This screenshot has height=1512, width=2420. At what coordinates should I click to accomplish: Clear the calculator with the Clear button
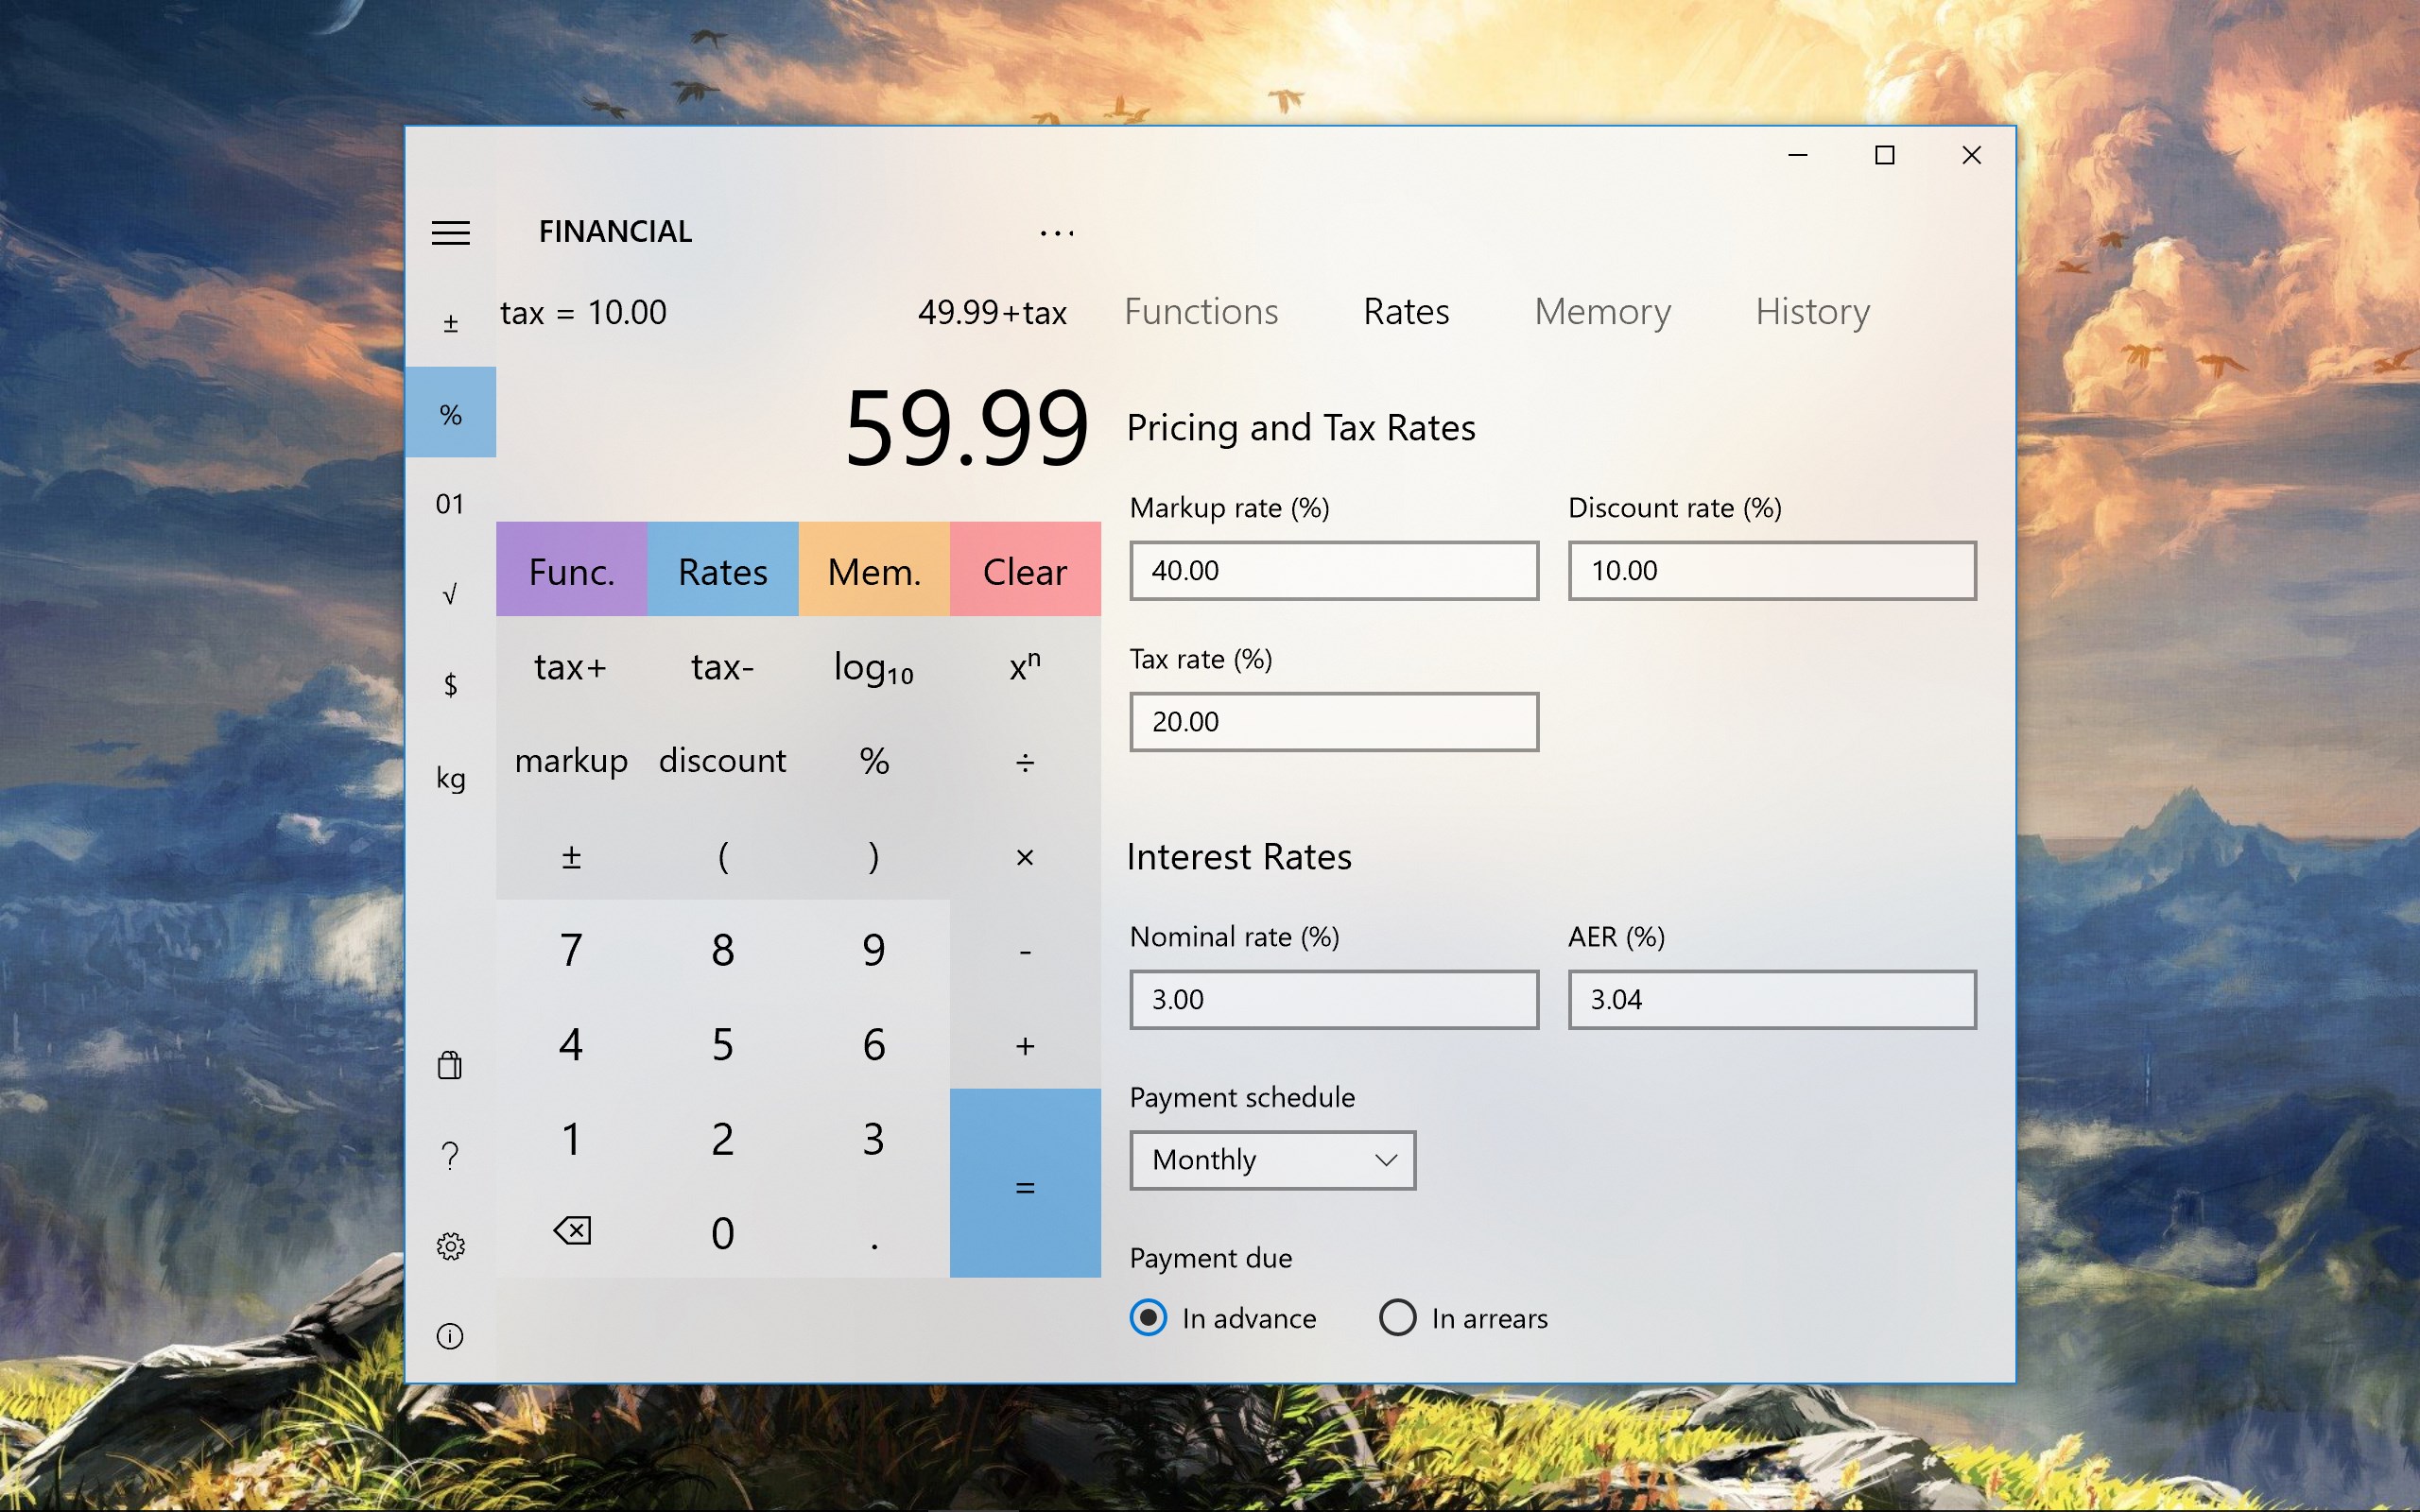1024,570
